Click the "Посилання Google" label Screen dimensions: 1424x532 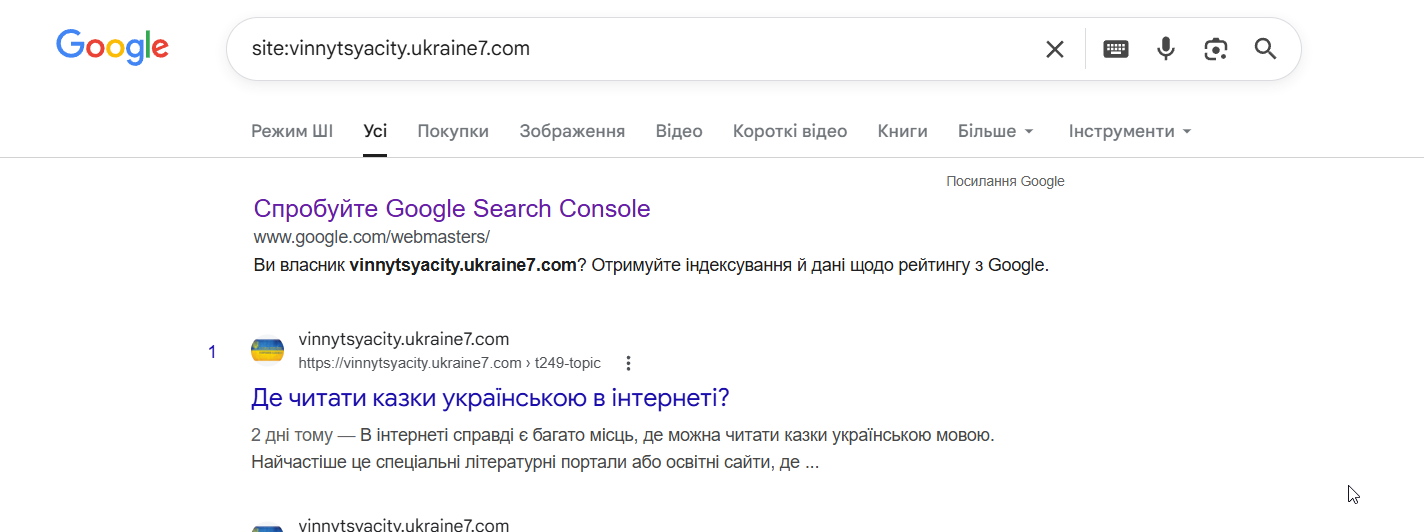[1005, 181]
